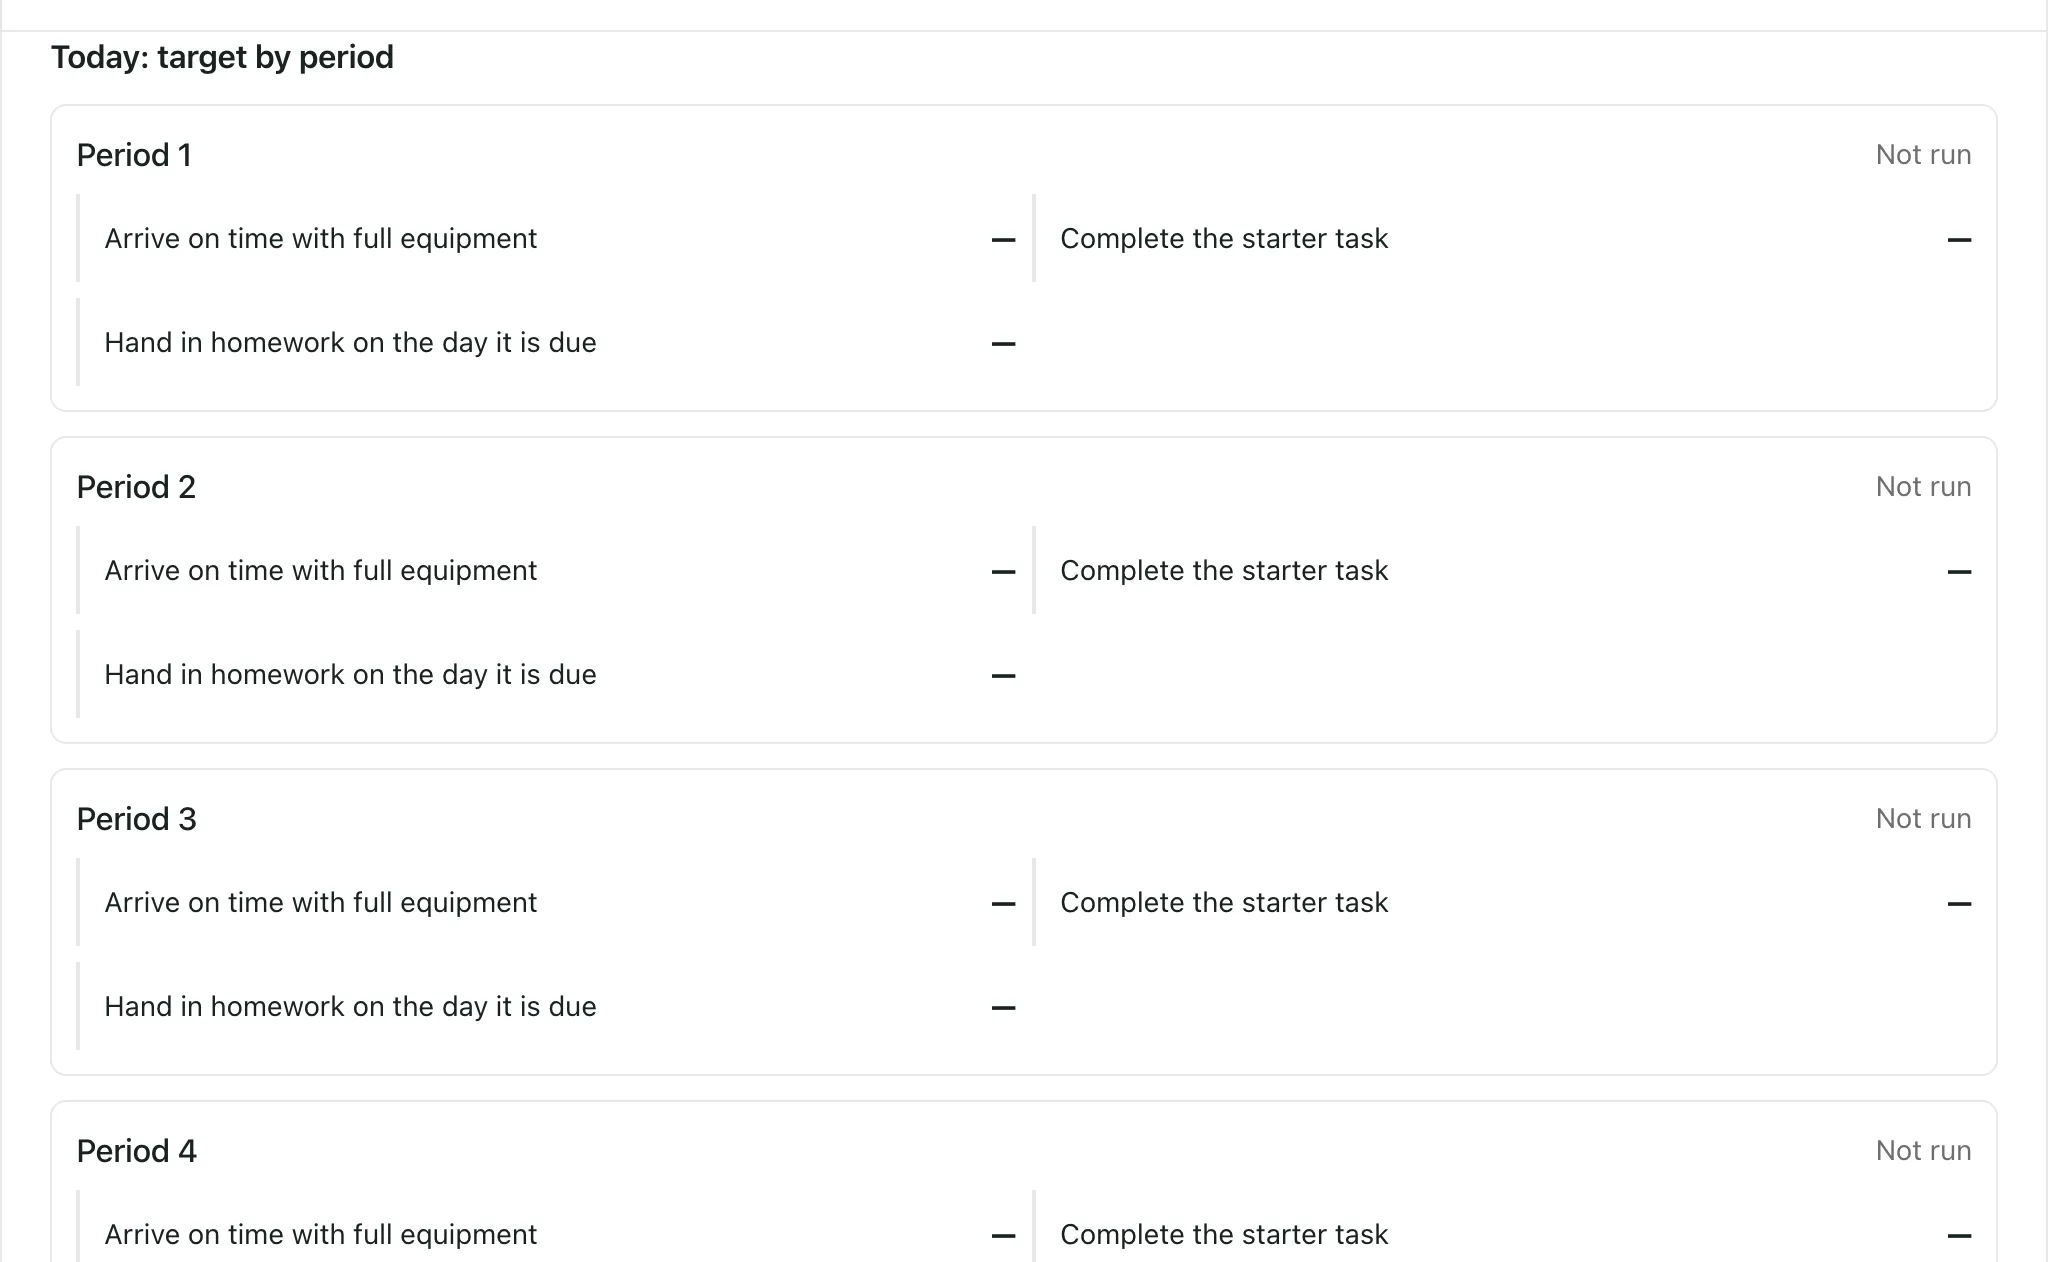The image size is (2048, 1262).
Task: Click Period 3 Not run status
Action: pyautogui.click(x=1923, y=819)
